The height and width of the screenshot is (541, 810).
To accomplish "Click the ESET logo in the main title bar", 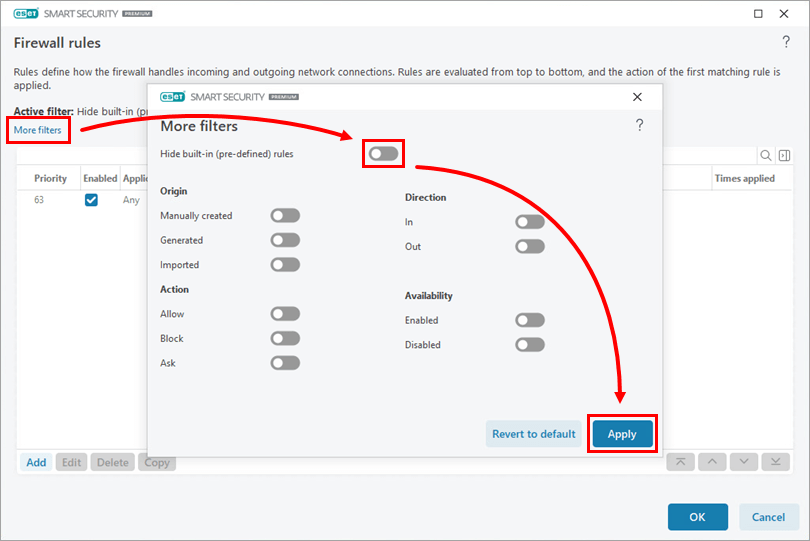I will [26, 14].
